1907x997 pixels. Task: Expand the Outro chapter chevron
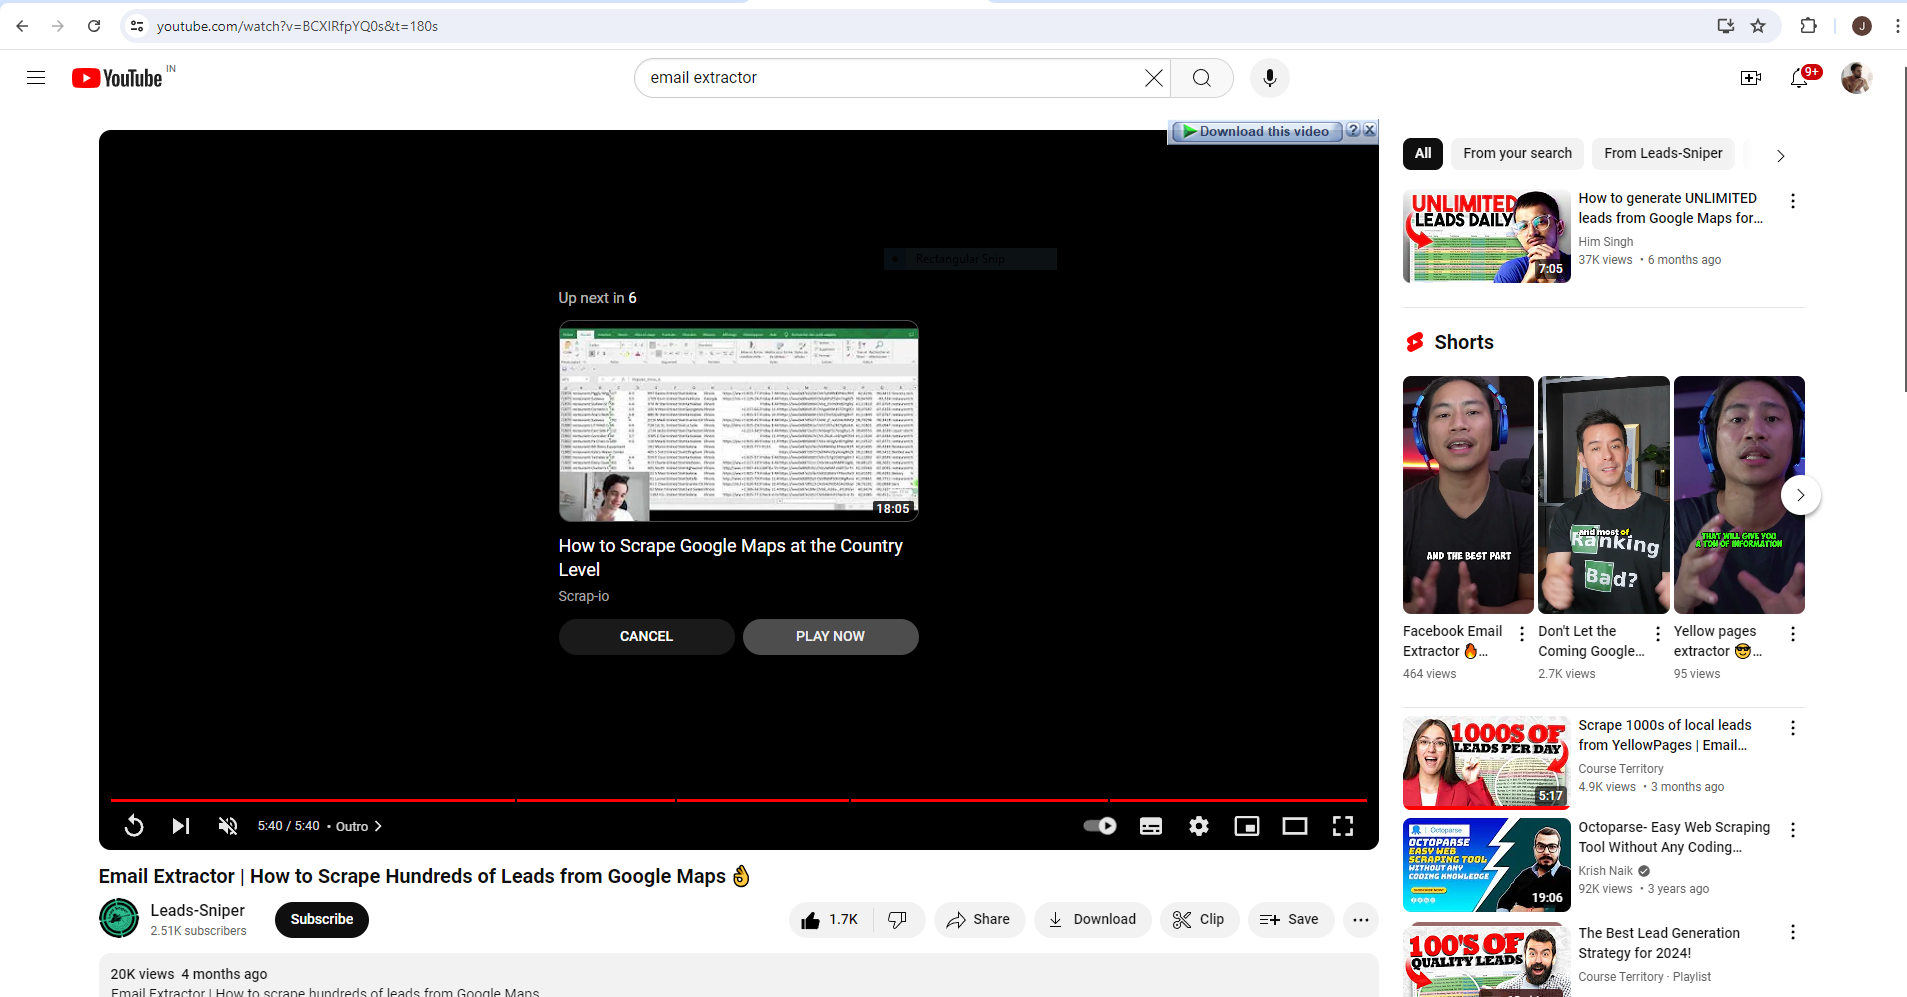pyautogui.click(x=378, y=827)
